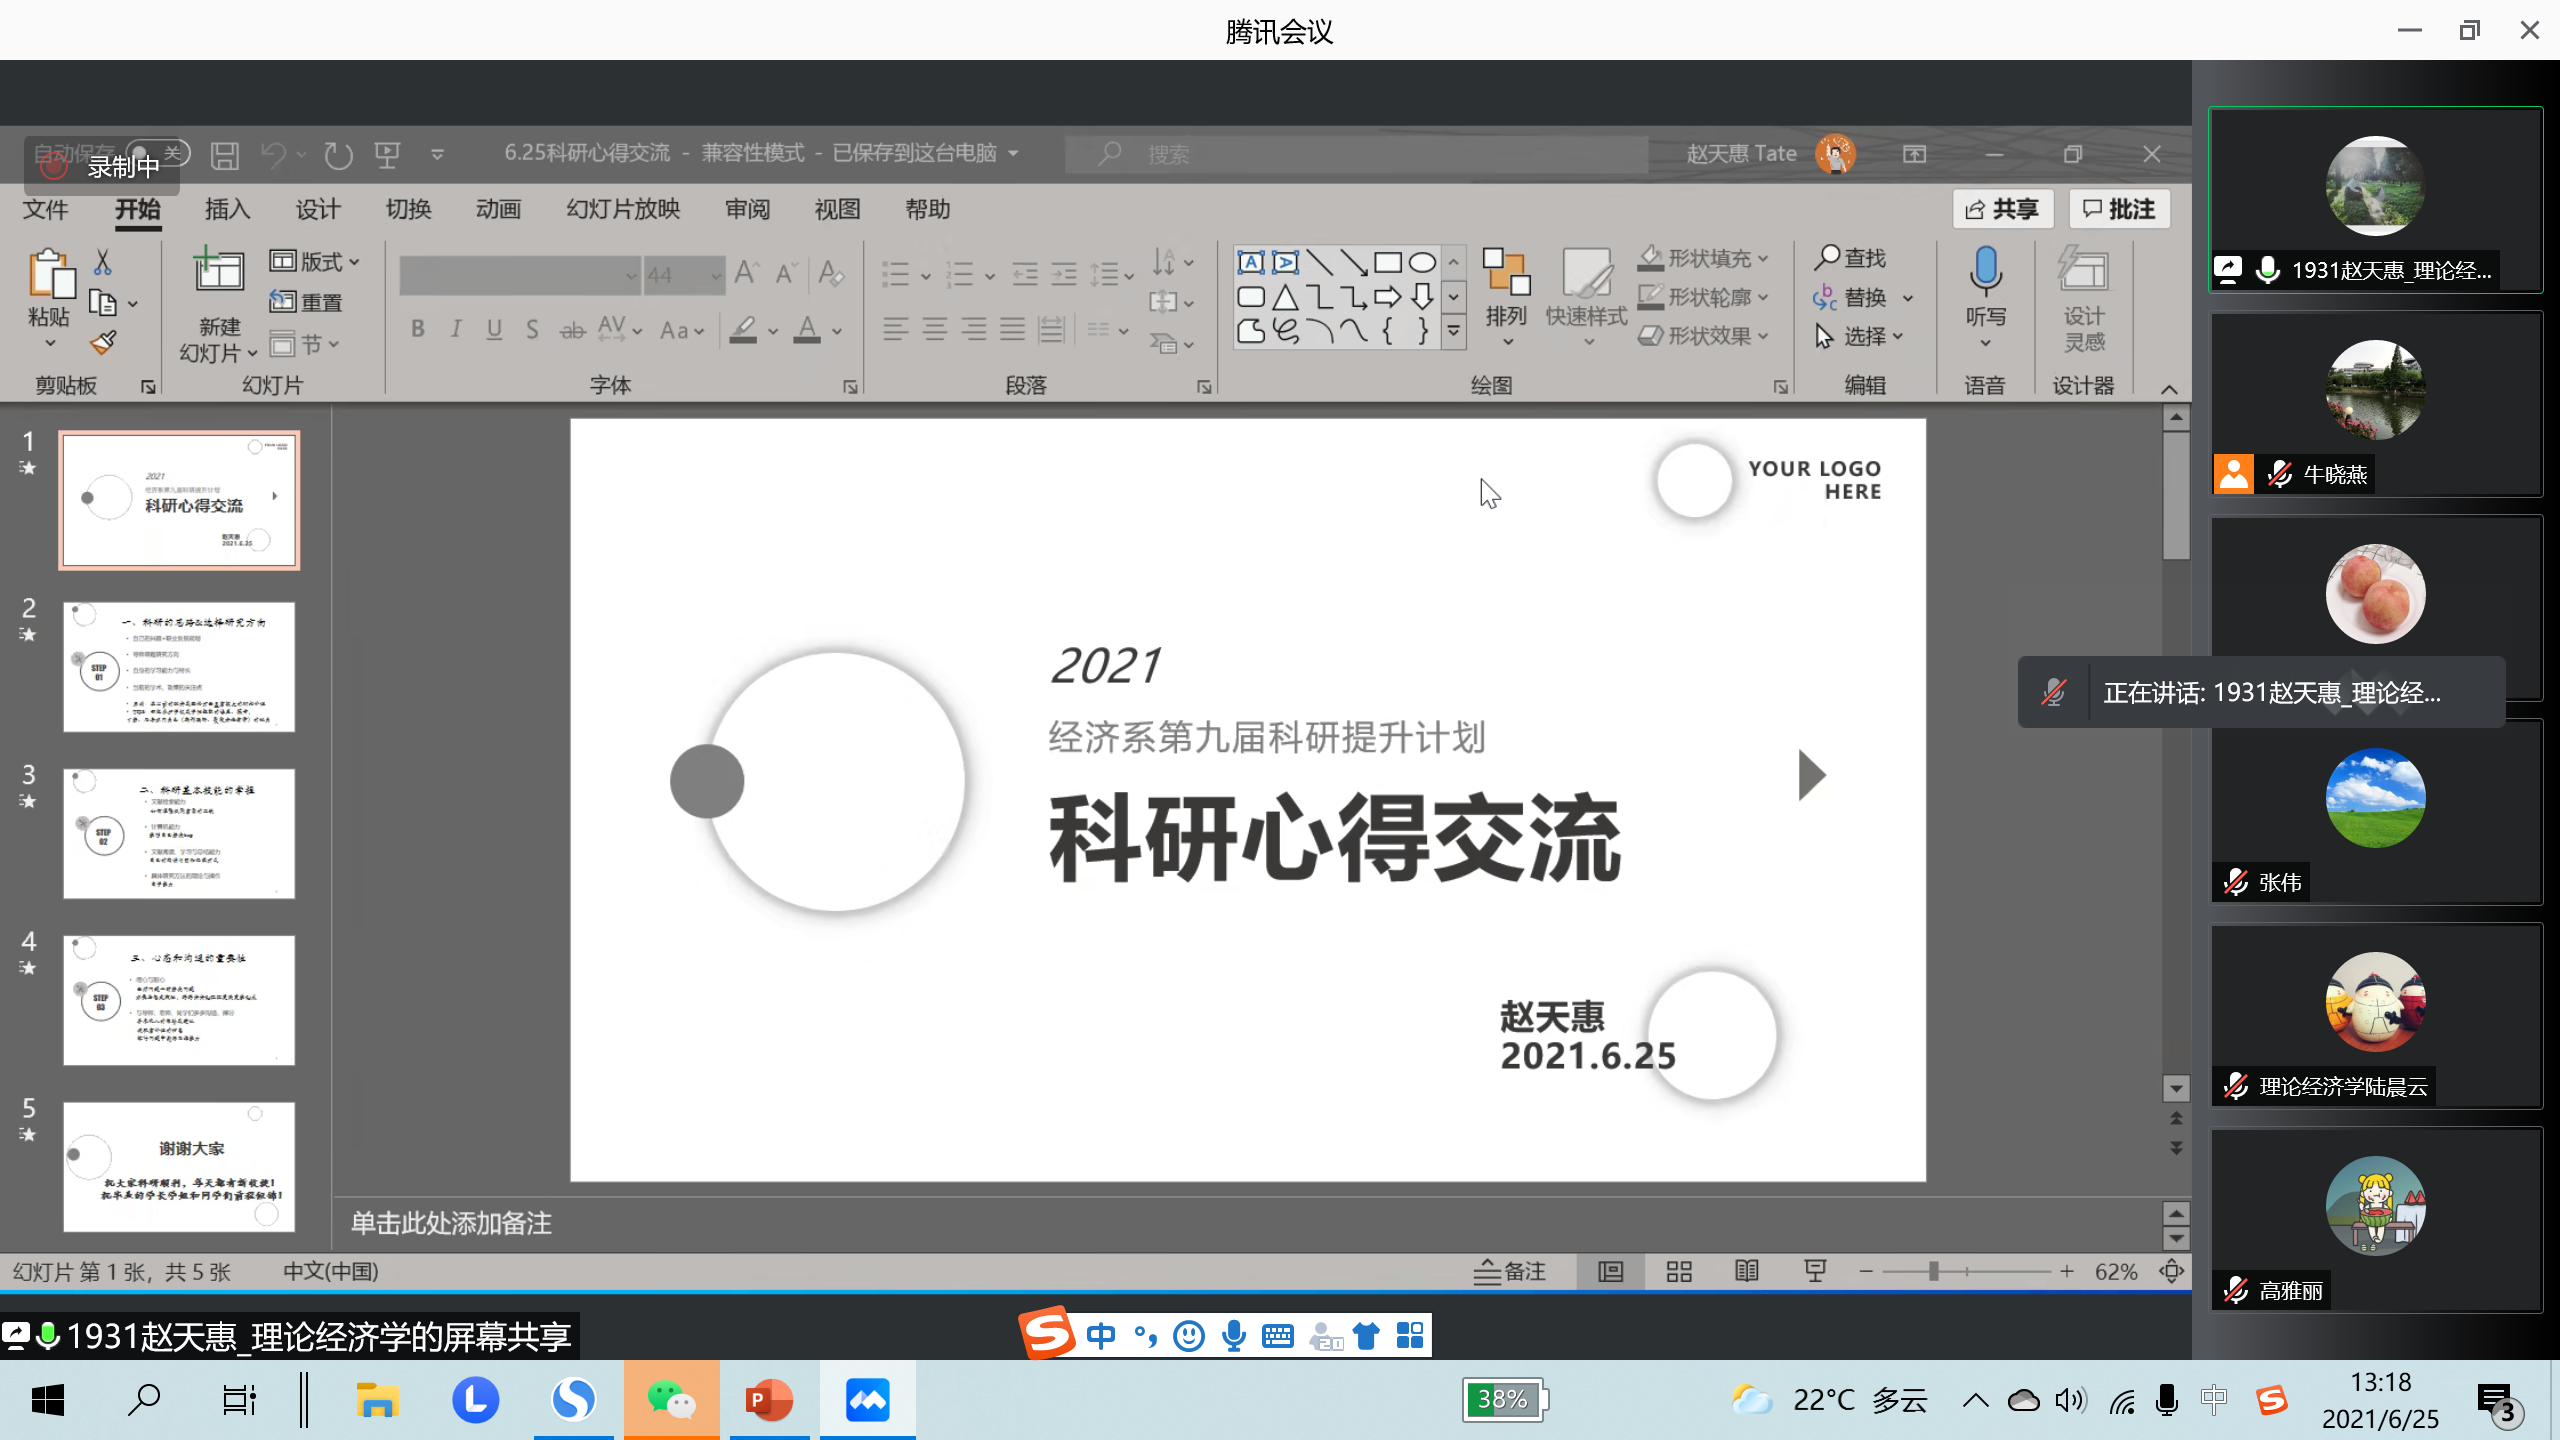Screen dimensions: 2560x1440
Task: Click the Cut scissors icon
Action: click(102, 262)
